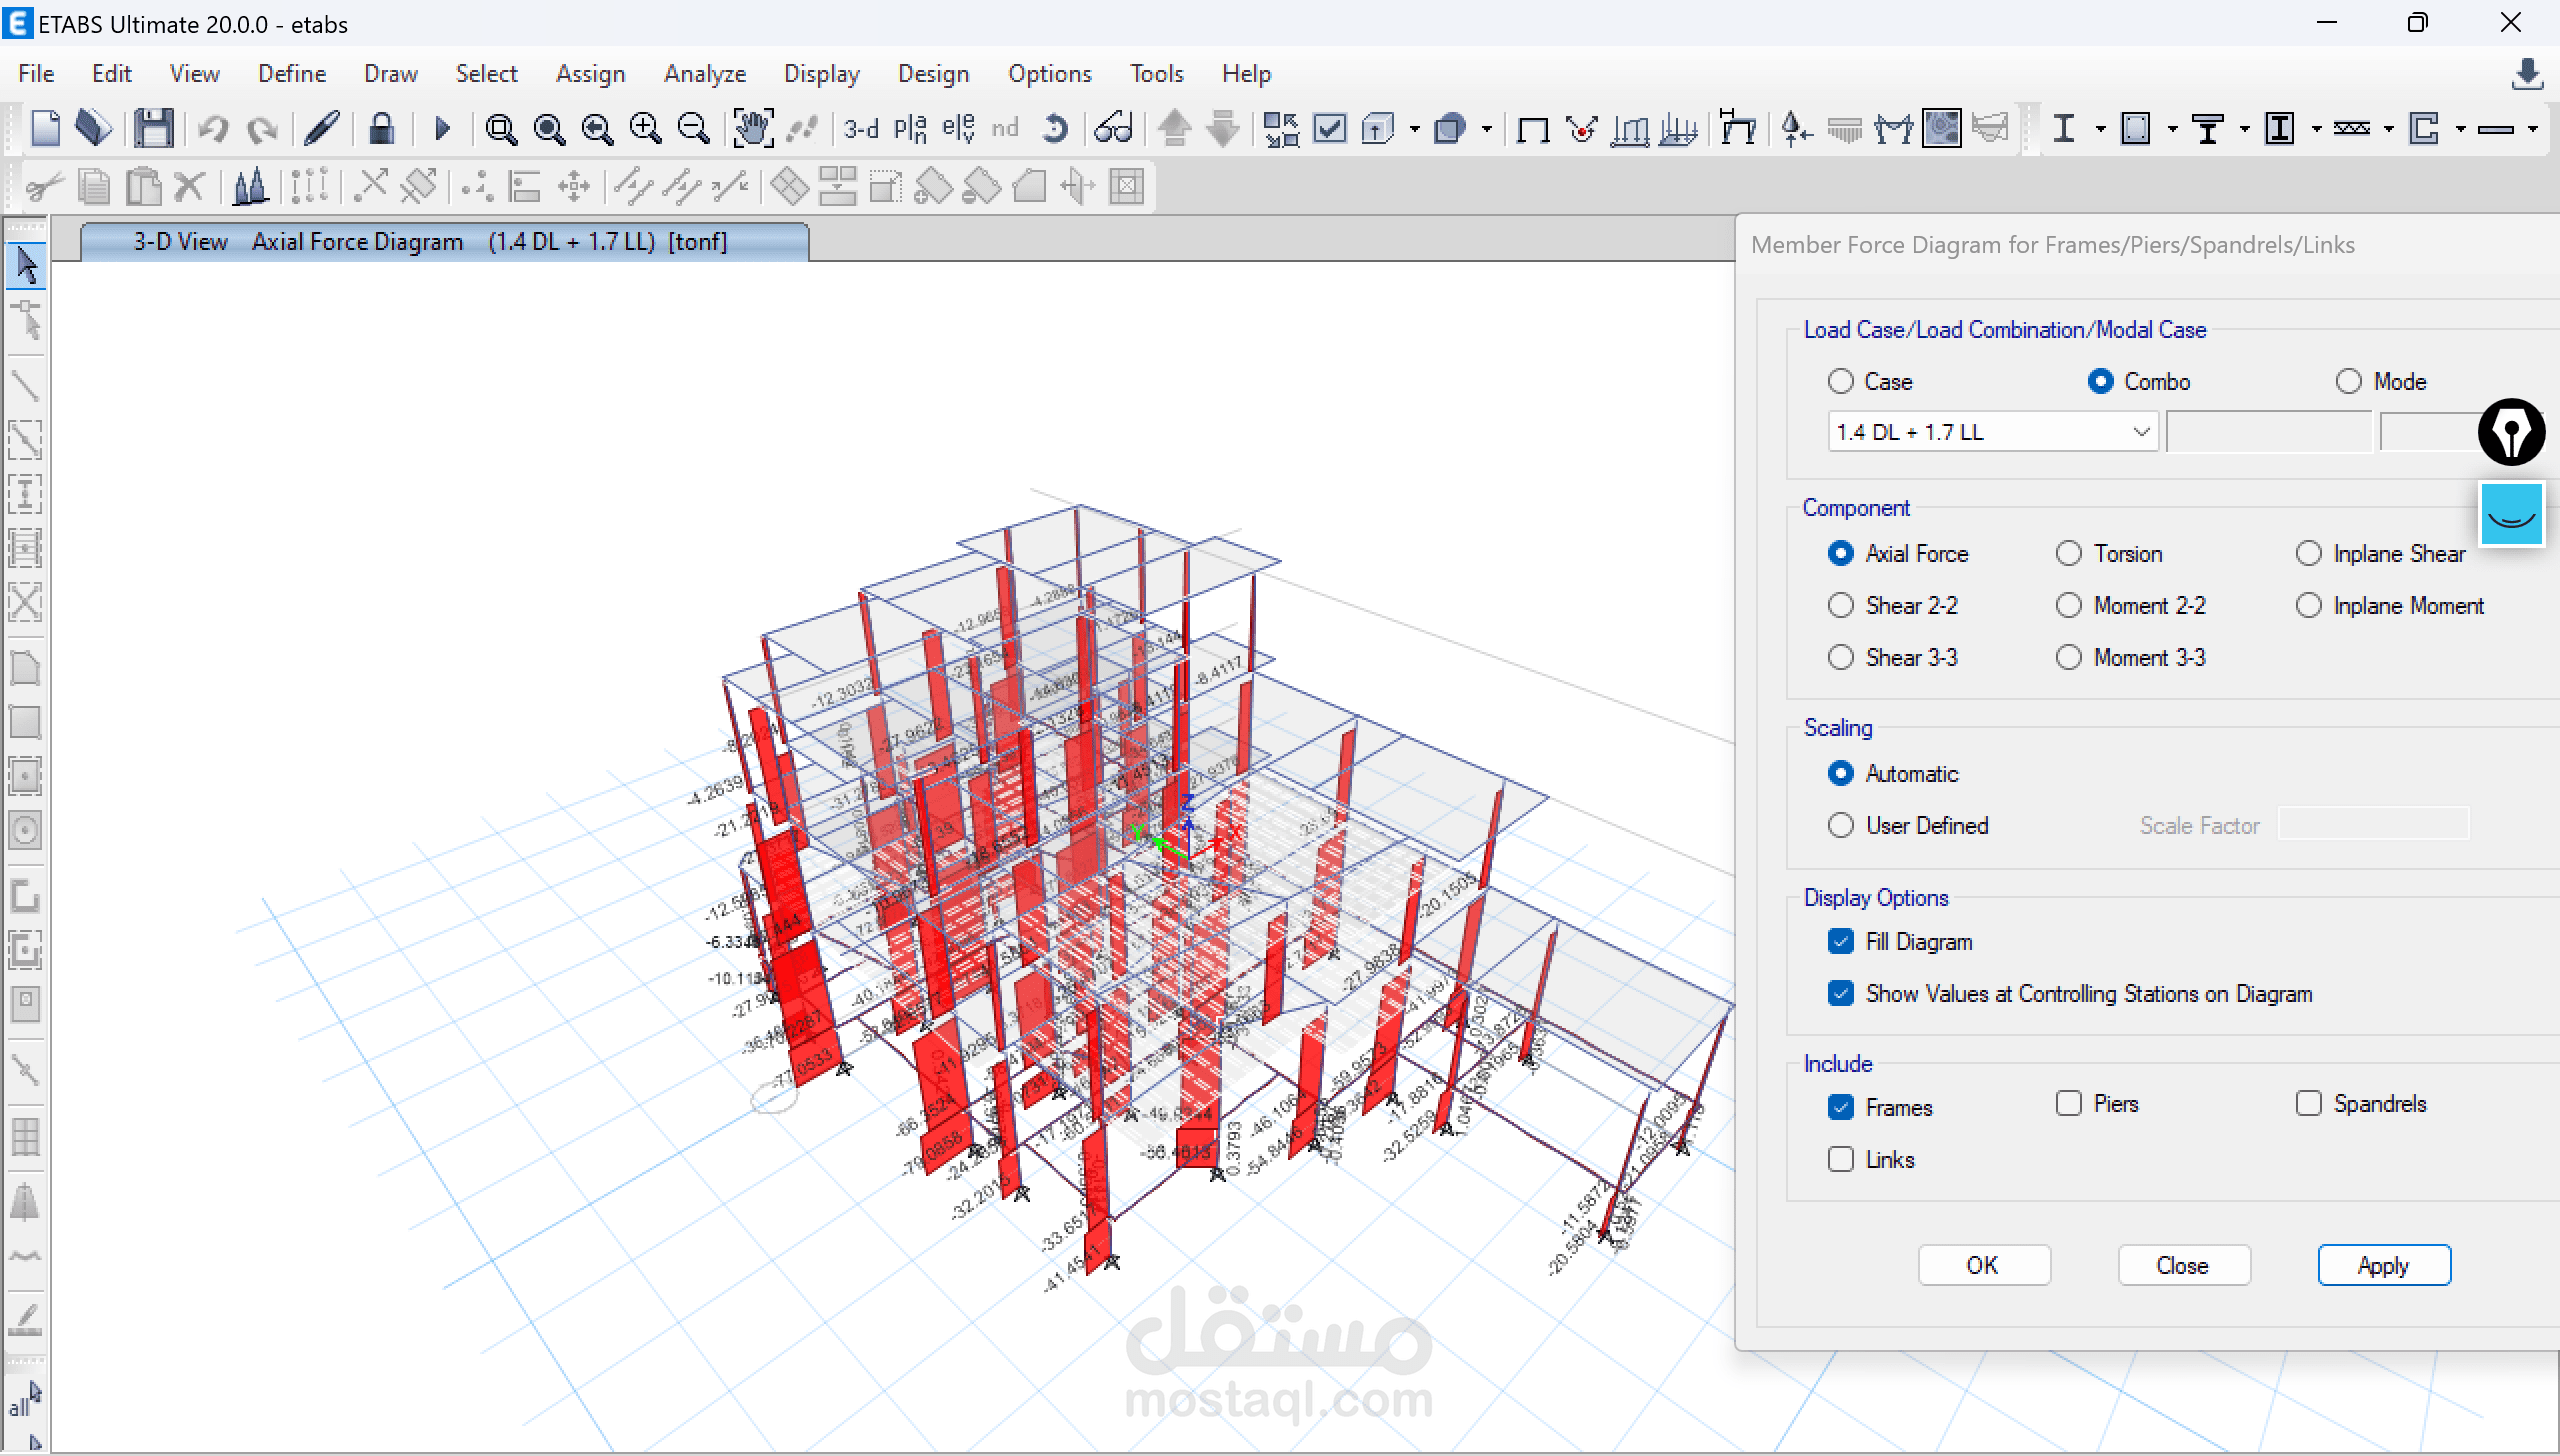Click the Show Undeformed Shape frame icon
Viewport: 2560px width, 1456px height.
coord(1532,129)
